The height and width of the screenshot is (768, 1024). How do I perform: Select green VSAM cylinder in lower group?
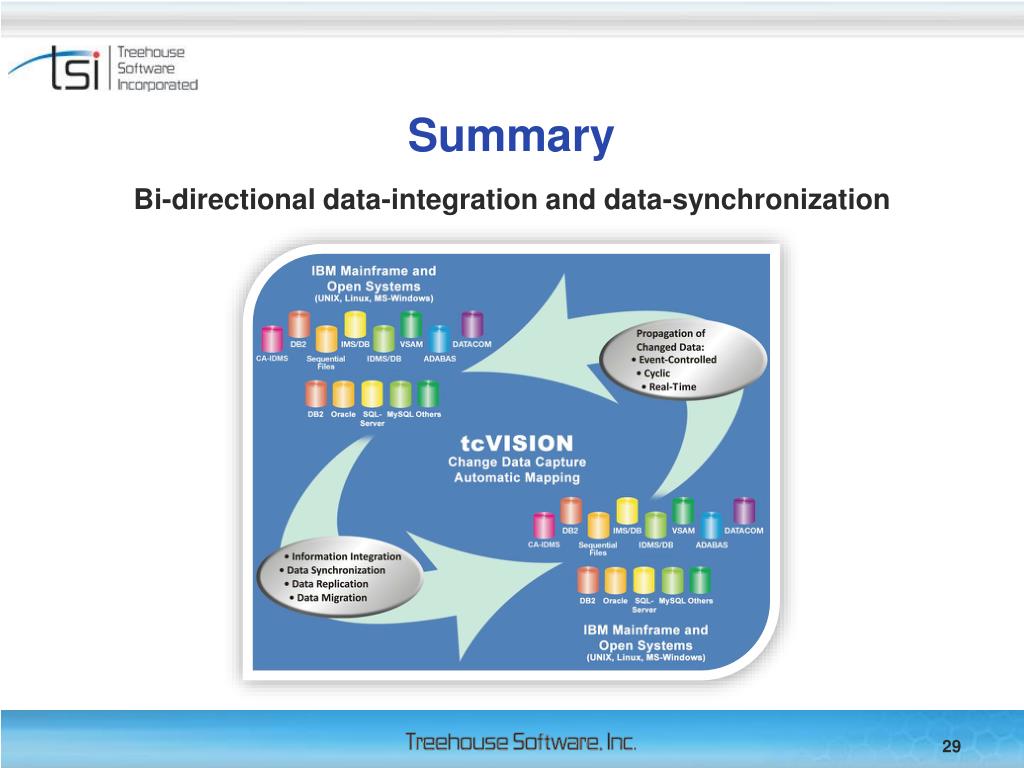(683, 511)
